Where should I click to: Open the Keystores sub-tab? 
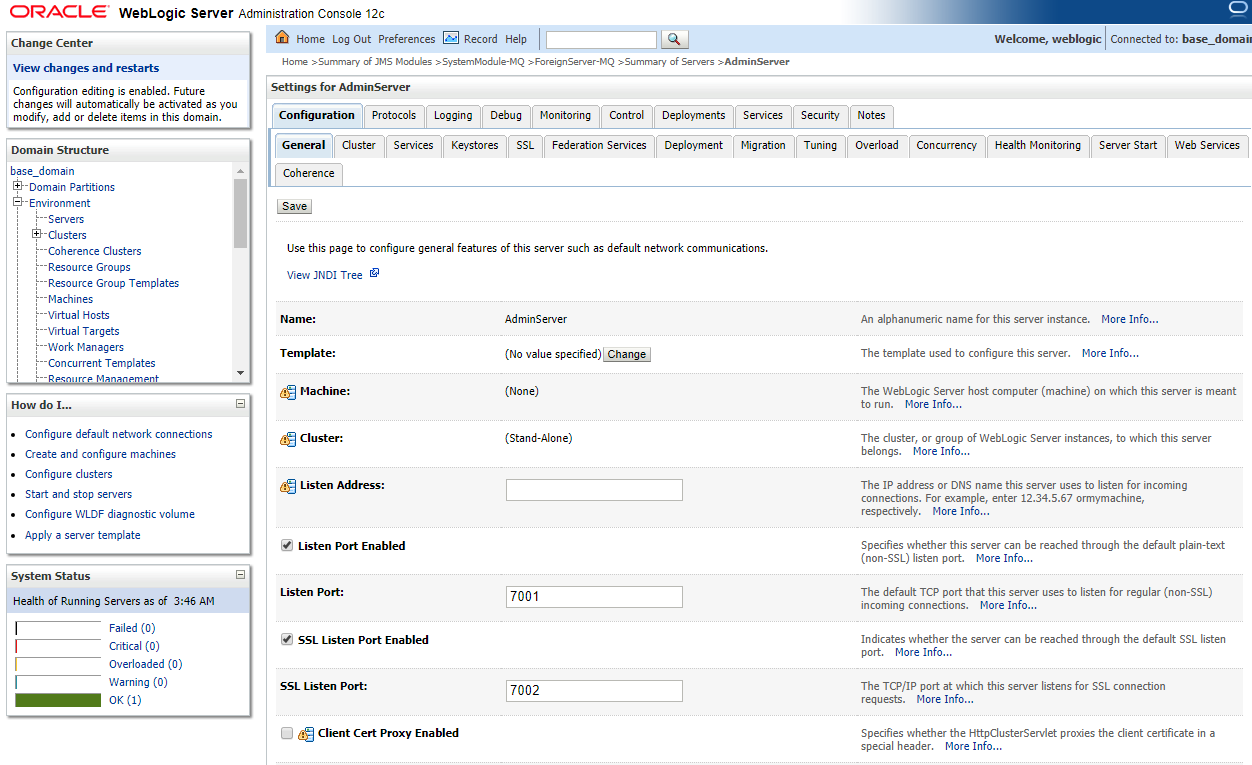pyautogui.click(x=474, y=145)
